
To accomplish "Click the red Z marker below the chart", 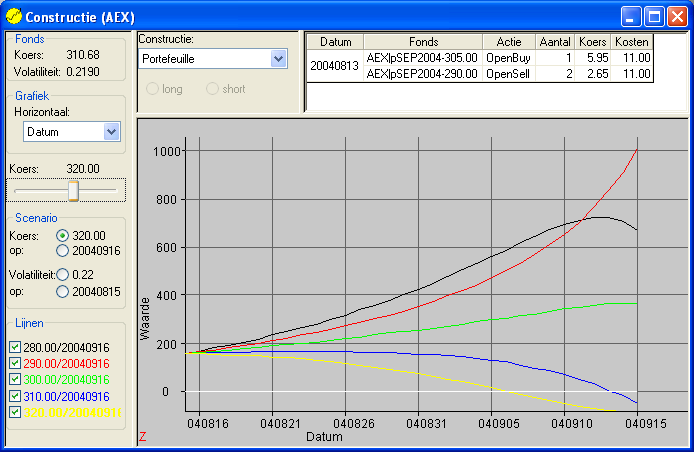I will 142,437.
